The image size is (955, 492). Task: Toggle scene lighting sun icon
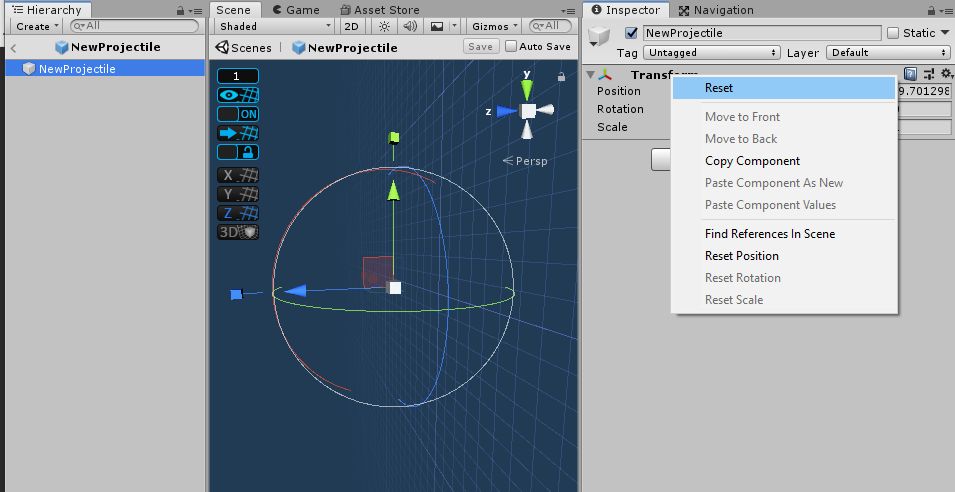tap(384, 26)
